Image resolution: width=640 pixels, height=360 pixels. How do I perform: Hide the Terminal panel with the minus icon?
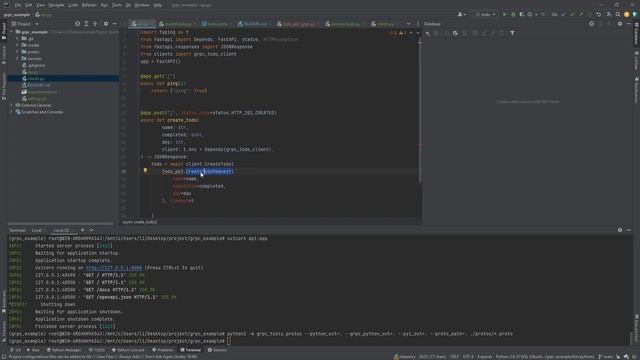click(629, 230)
